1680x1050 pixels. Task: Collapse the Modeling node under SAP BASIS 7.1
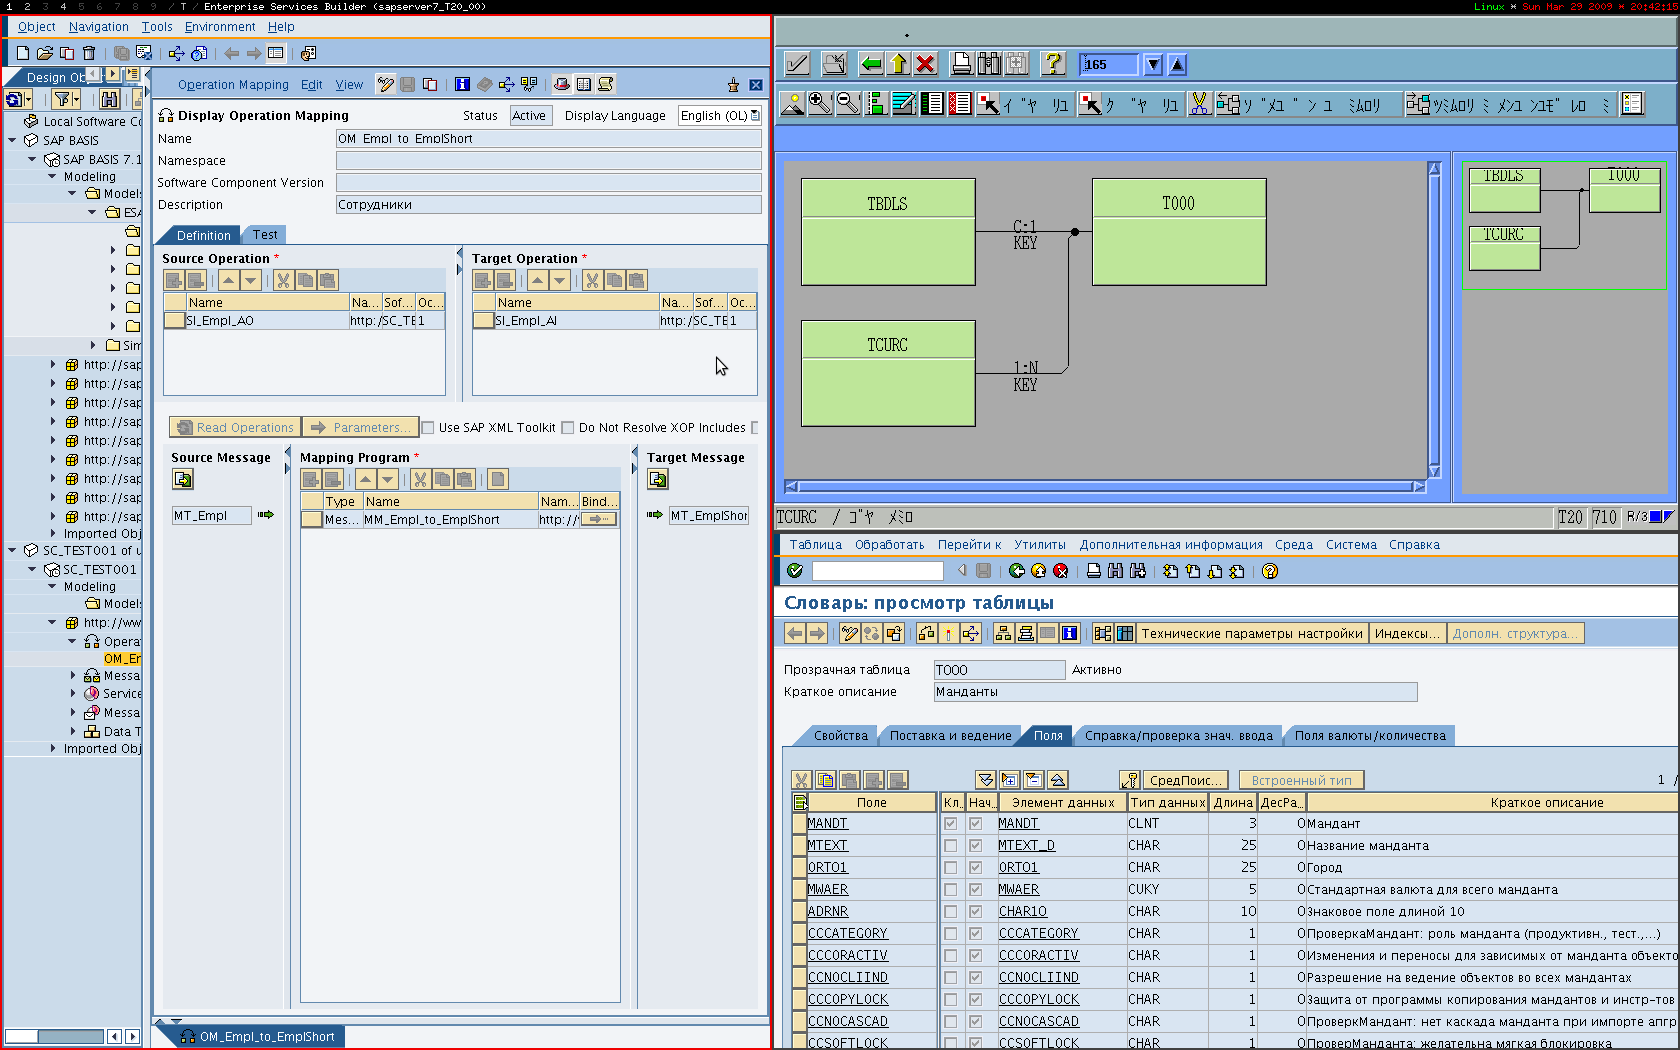click(x=52, y=176)
